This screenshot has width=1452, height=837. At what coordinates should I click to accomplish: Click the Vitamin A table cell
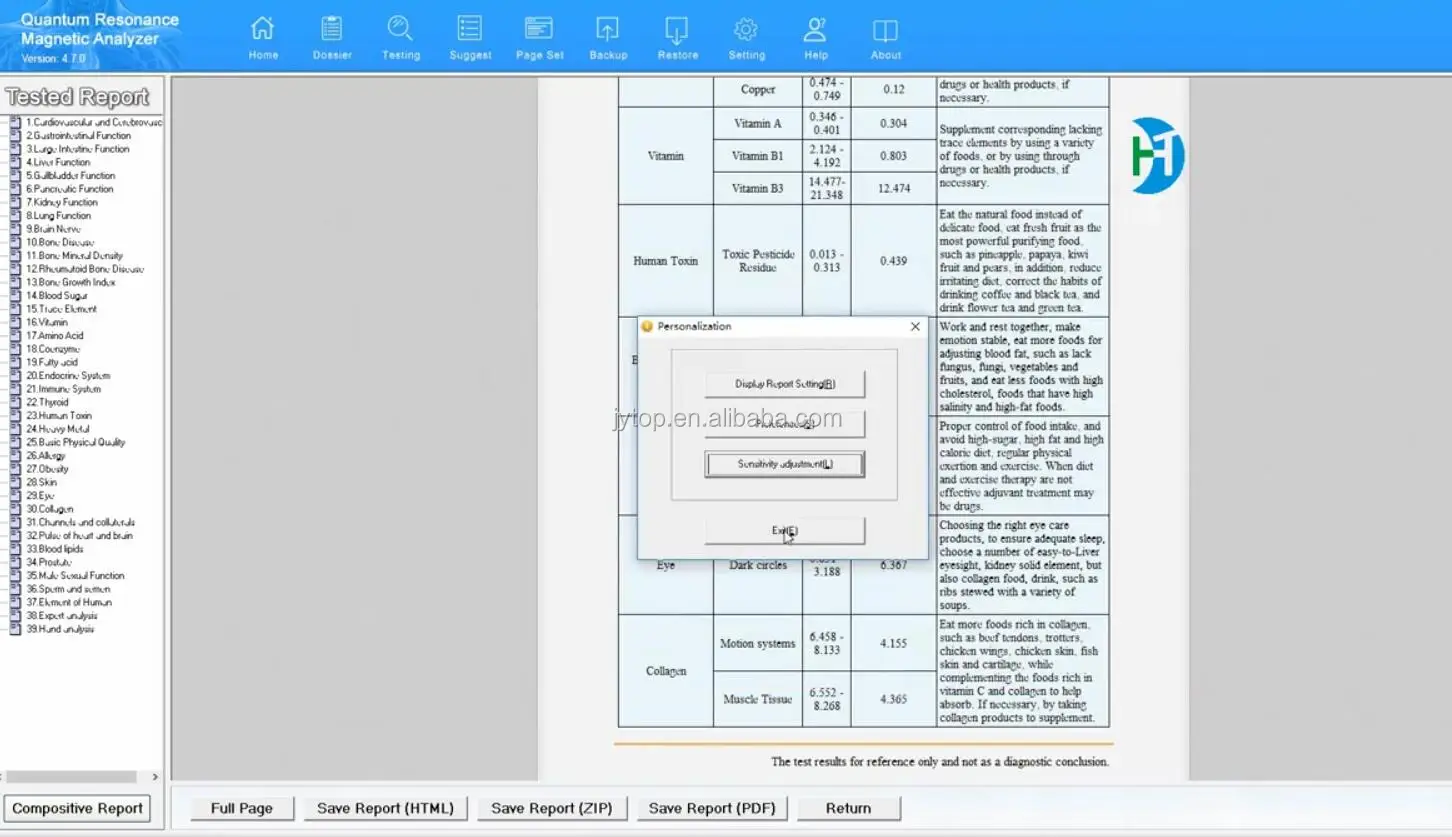pyautogui.click(x=758, y=124)
